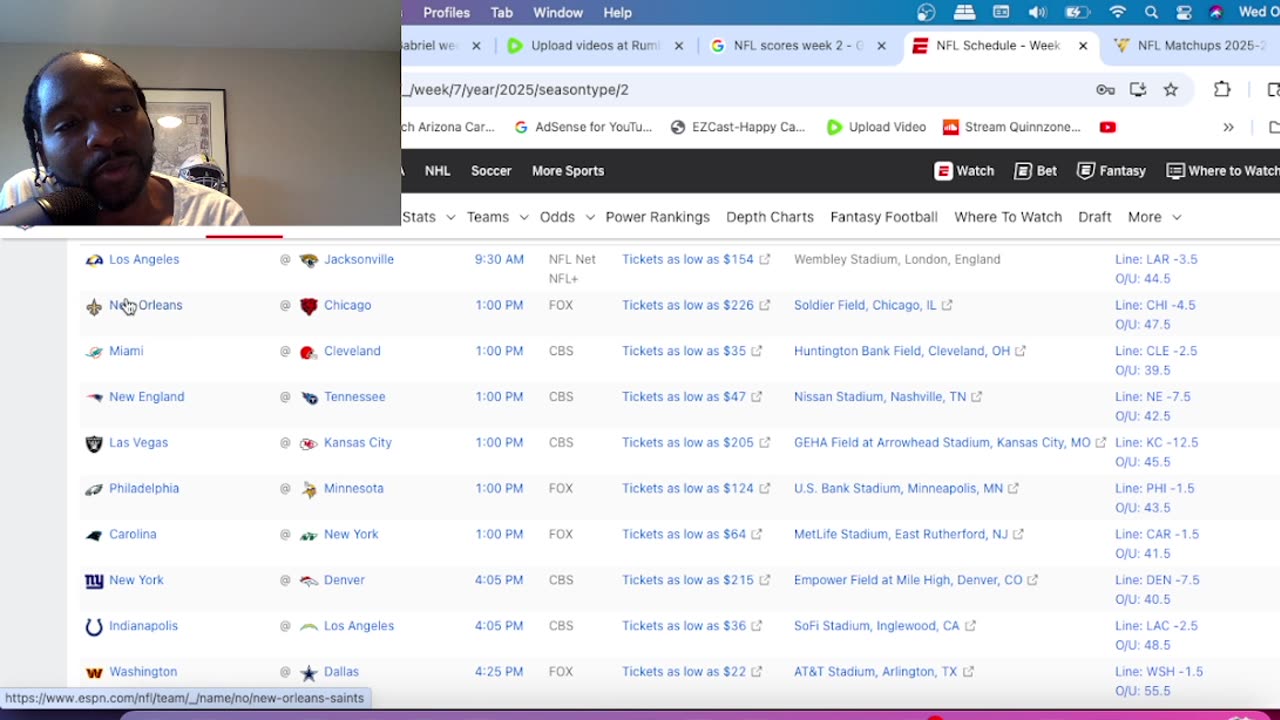Screen dimensions: 1280x720
Task: Expand the Stats dropdown chevron
Action: tap(450, 217)
